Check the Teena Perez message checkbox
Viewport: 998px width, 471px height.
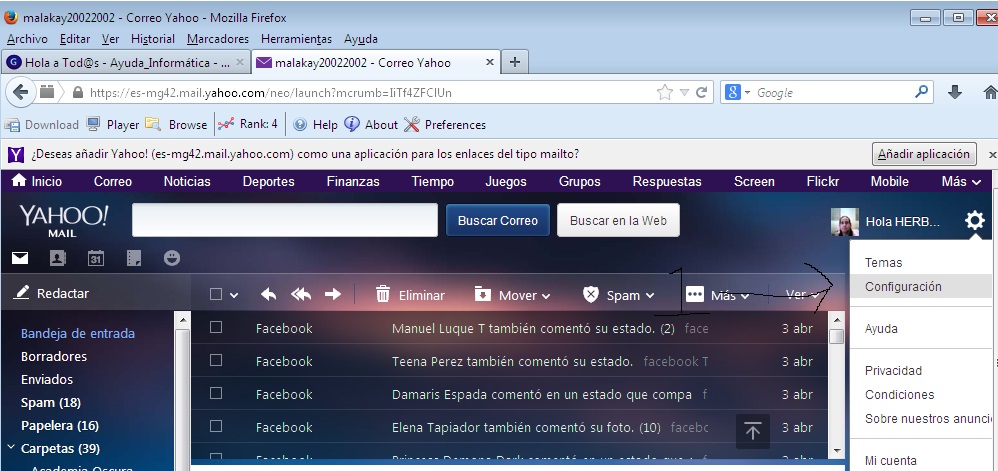pos(216,360)
